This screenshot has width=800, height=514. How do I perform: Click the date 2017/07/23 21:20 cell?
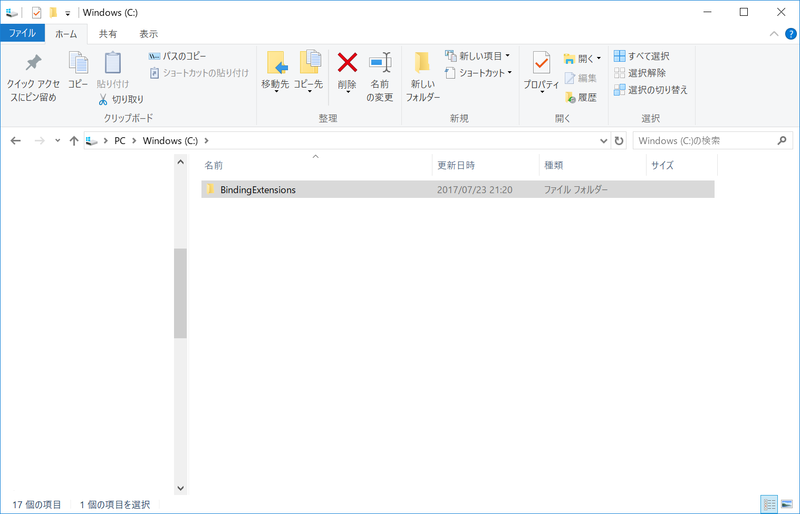[x=474, y=190]
